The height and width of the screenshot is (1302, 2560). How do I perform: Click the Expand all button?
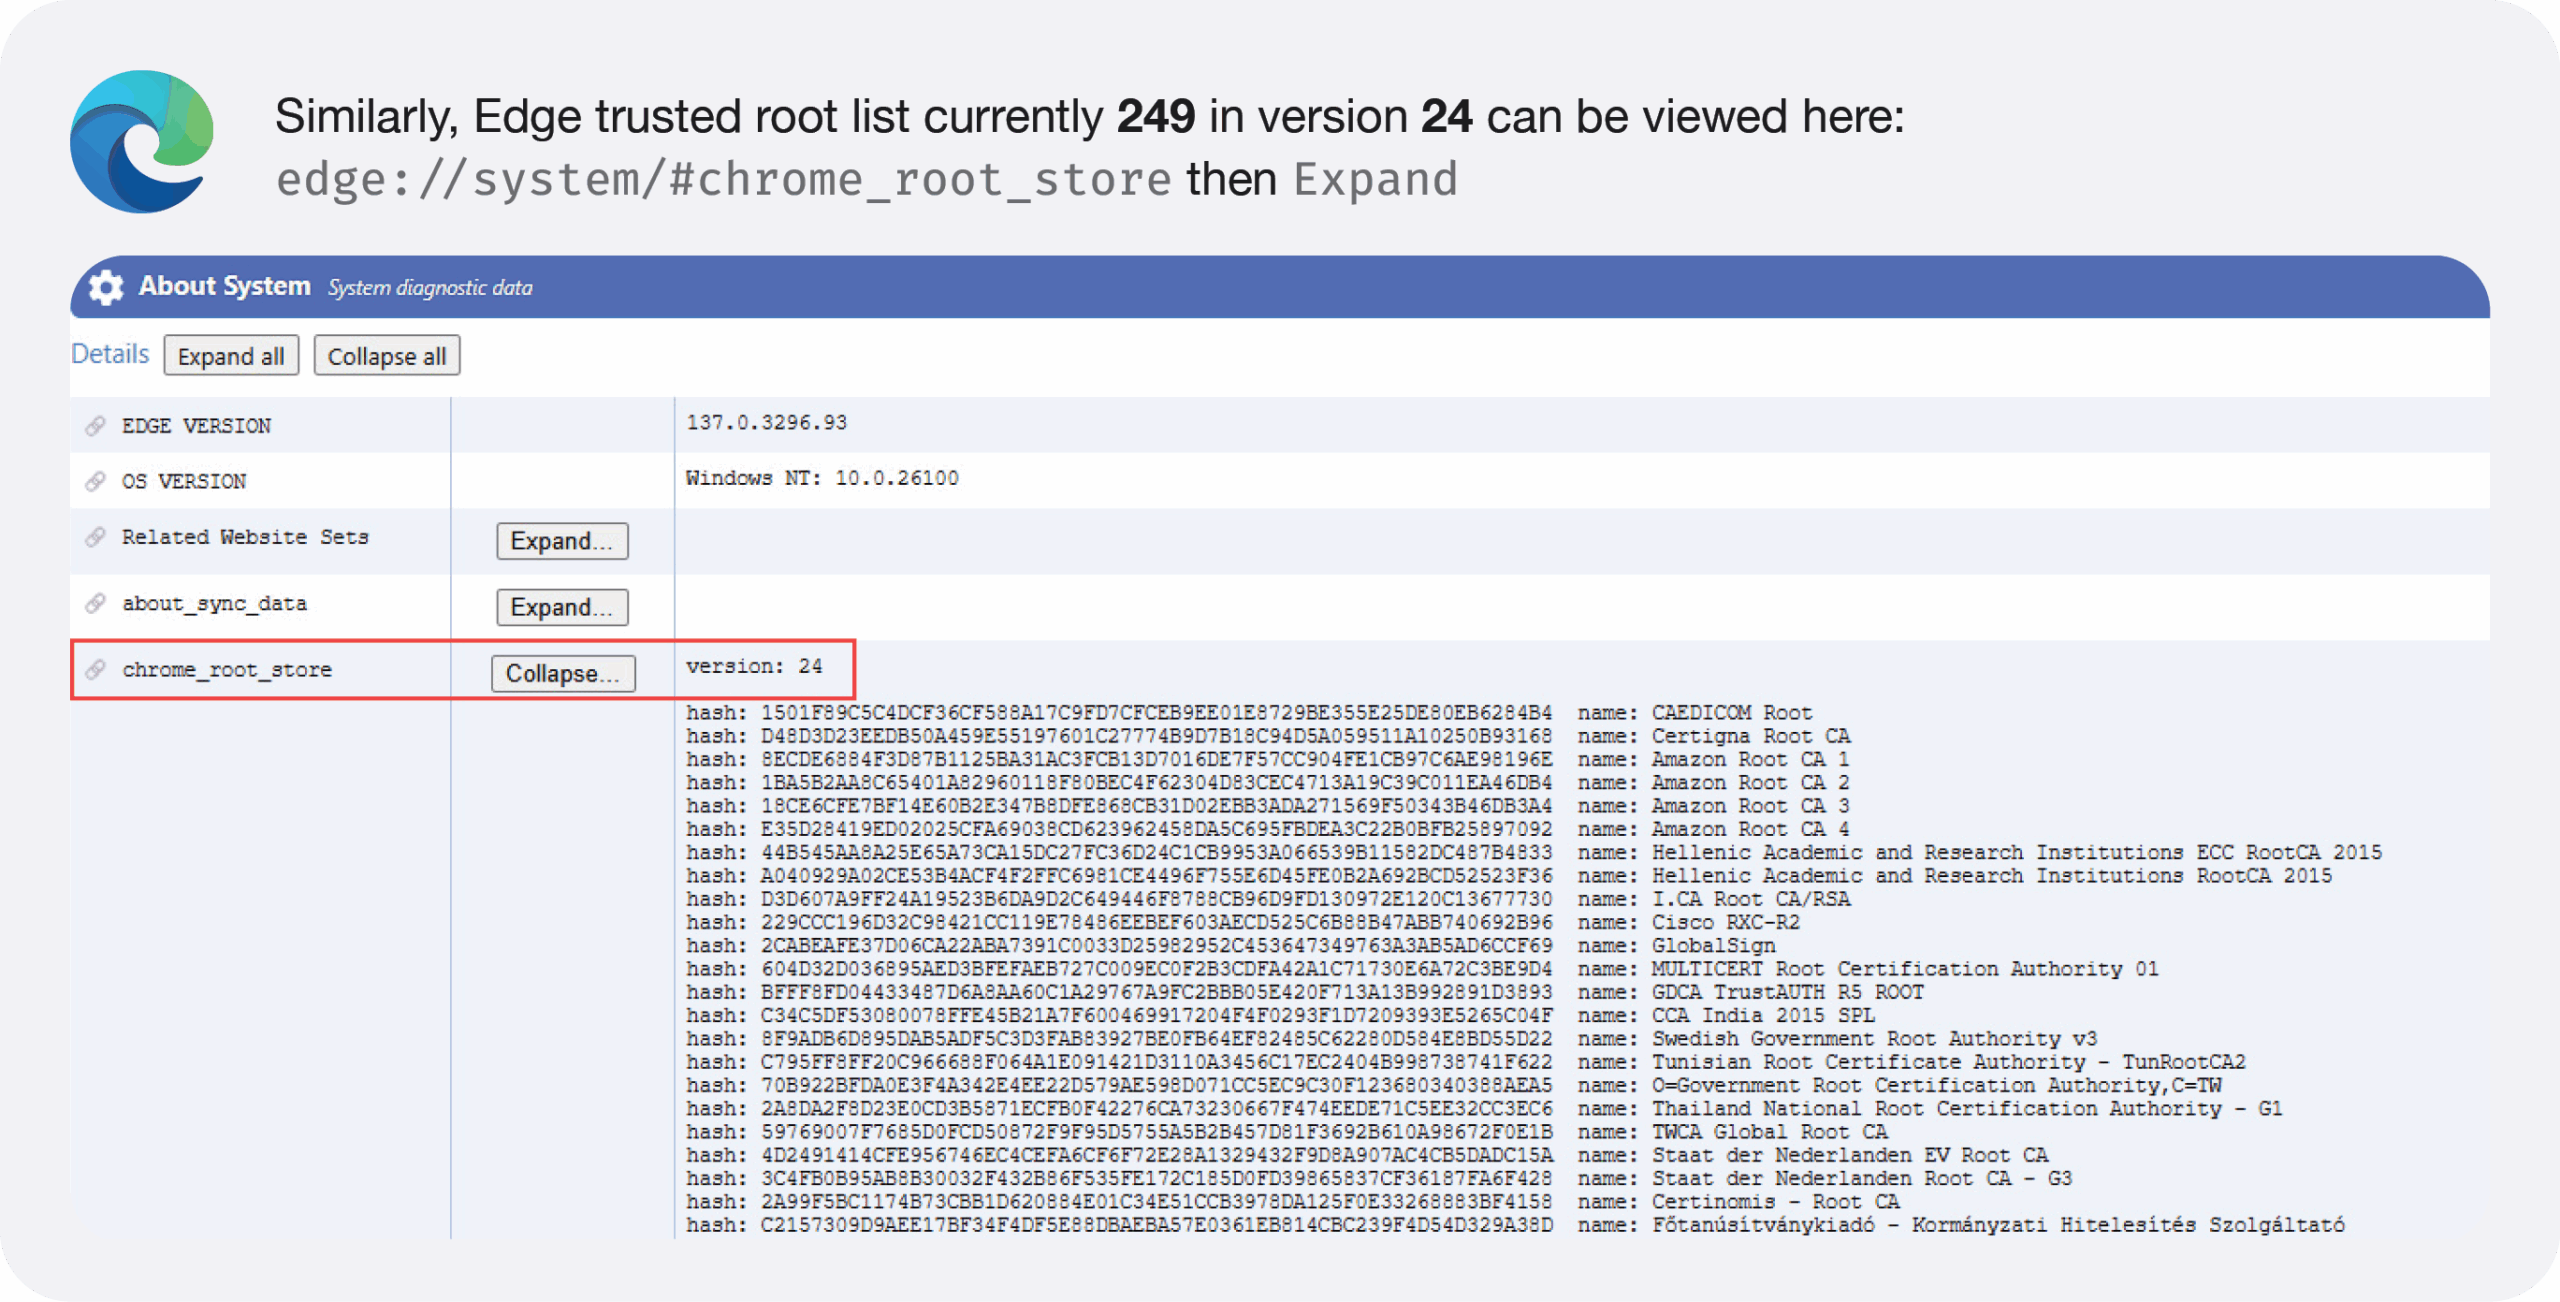pos(231,356)
